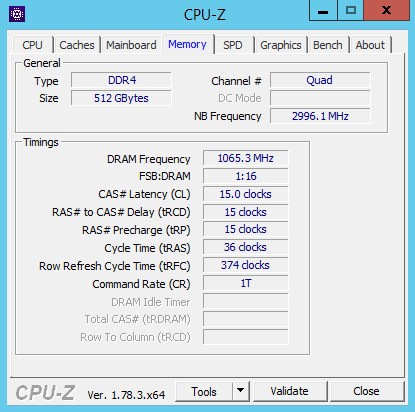Click the Row Refresh Cycle Time (tRFC) label

(115, 266)
